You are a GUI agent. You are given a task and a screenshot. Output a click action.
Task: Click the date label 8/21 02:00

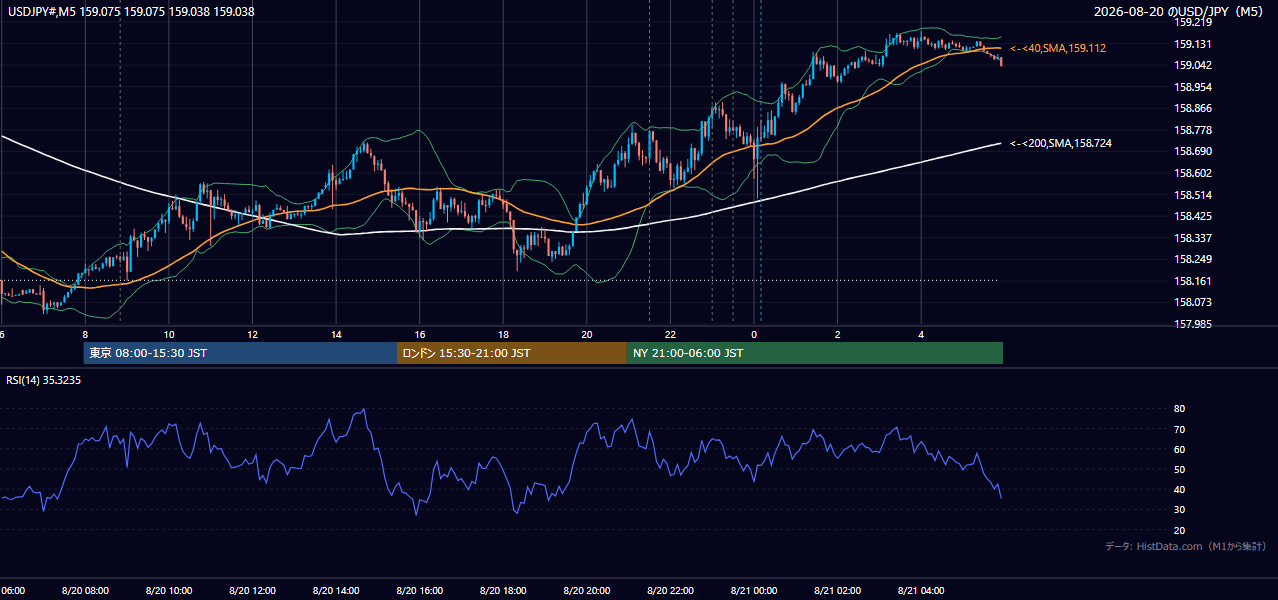837,591
